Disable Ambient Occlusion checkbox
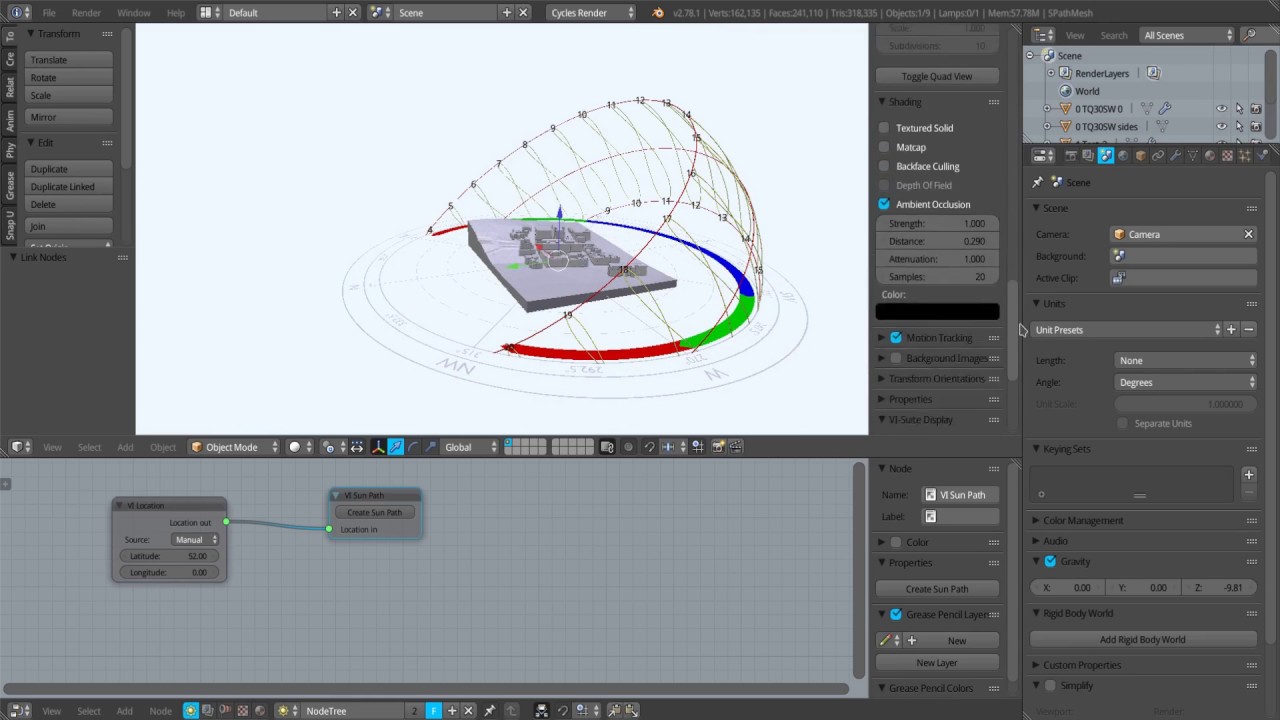 pos(884,204)
